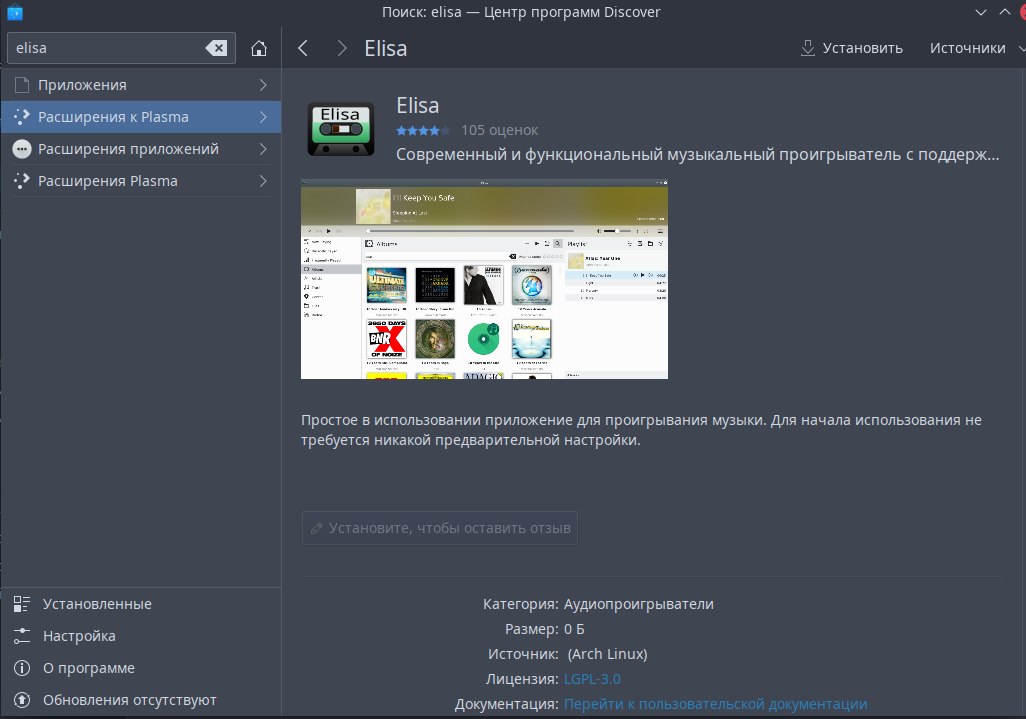The height and width of the screenshot is (719, 1026).
Task: Click the titlebar keep-above up arrow
Action: click(x=1004, y=12)
